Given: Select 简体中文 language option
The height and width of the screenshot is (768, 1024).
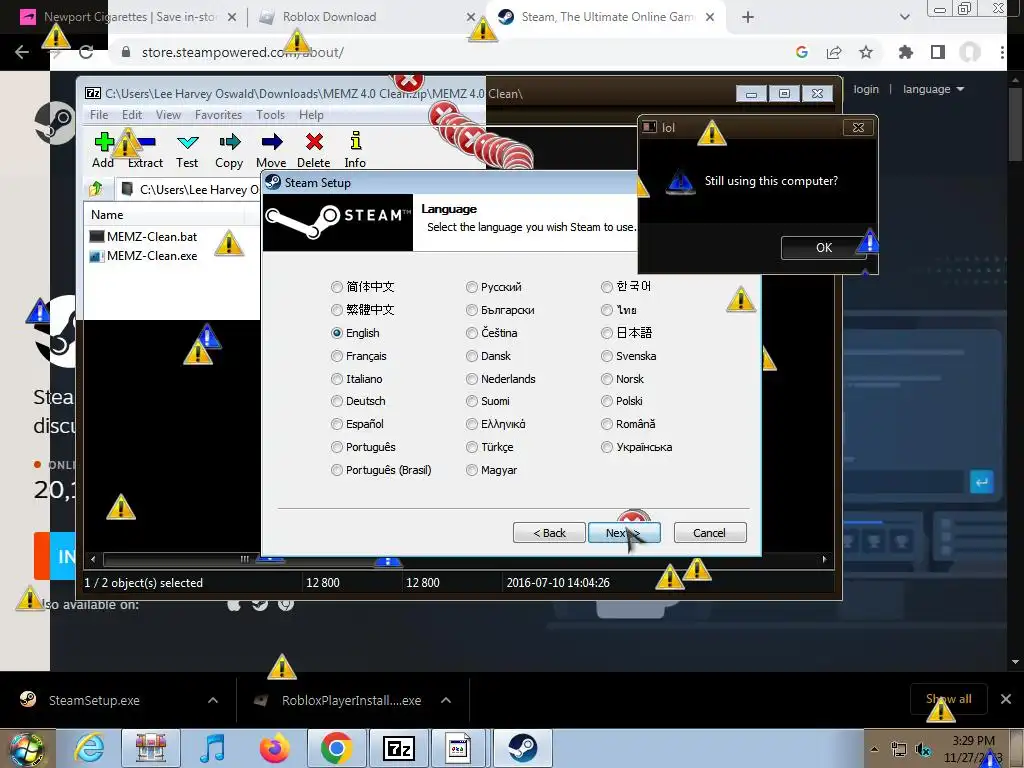Looking at the screenshot, I should click(x=363, y=287).
